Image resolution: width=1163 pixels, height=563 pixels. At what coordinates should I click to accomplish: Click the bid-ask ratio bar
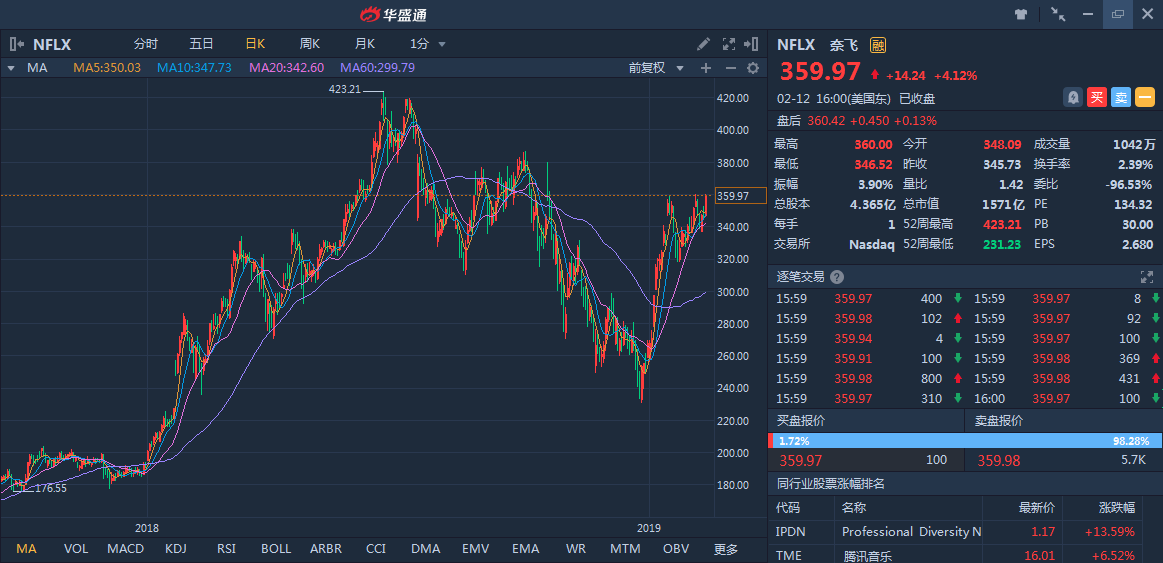[964, 440]
